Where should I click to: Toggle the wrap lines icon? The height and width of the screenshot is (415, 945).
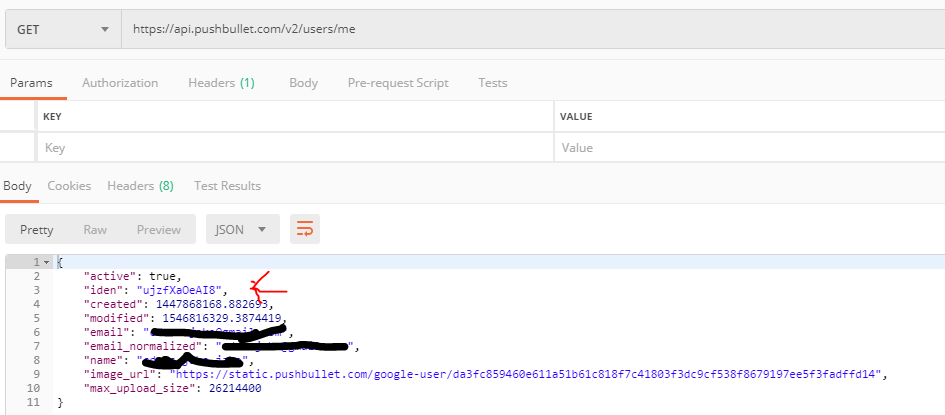coord(305,229)
